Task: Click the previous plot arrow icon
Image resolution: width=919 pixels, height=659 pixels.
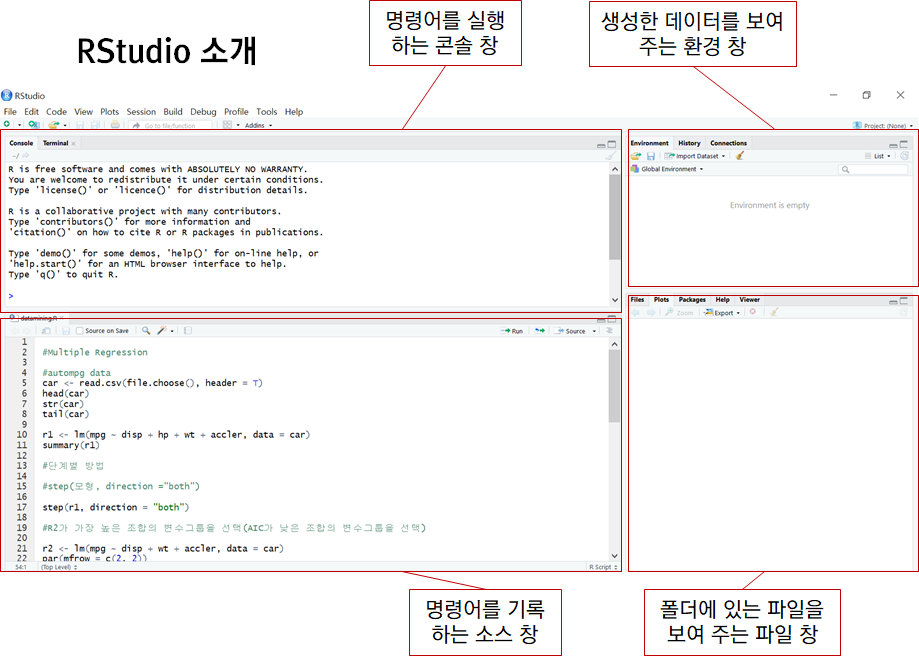Action: point(635,312)
